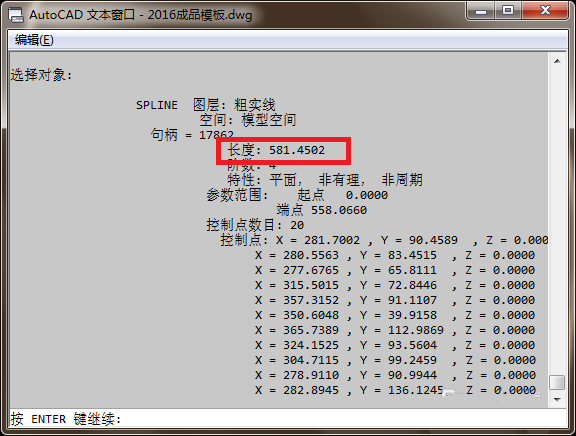Screen dimensions: 576x436
Task: Click the scrollbar down arrow
Action: [x=557, y=399]
